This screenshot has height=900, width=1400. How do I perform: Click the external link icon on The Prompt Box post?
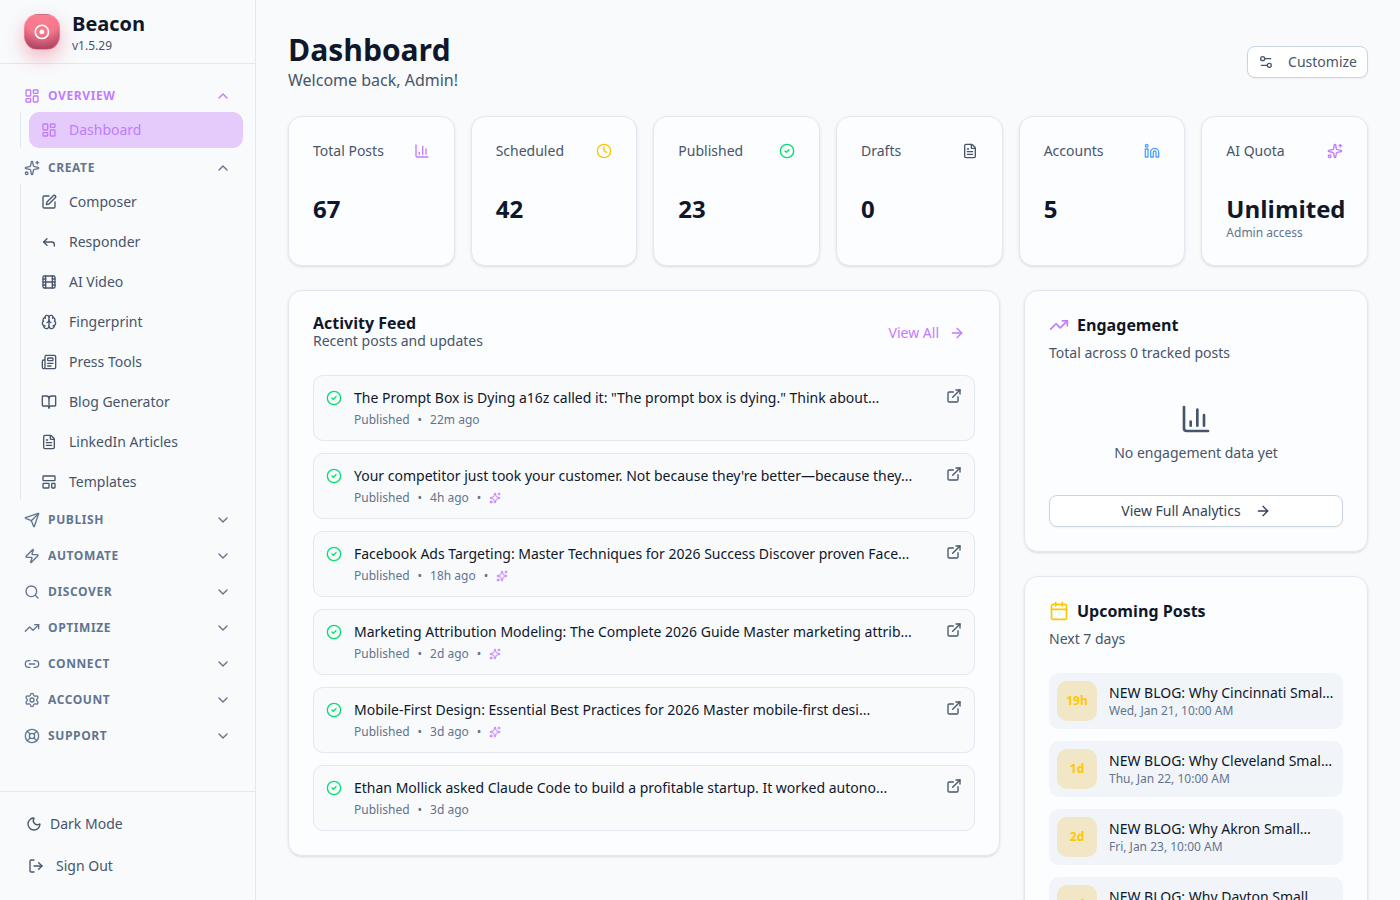[x=953, y=395]
